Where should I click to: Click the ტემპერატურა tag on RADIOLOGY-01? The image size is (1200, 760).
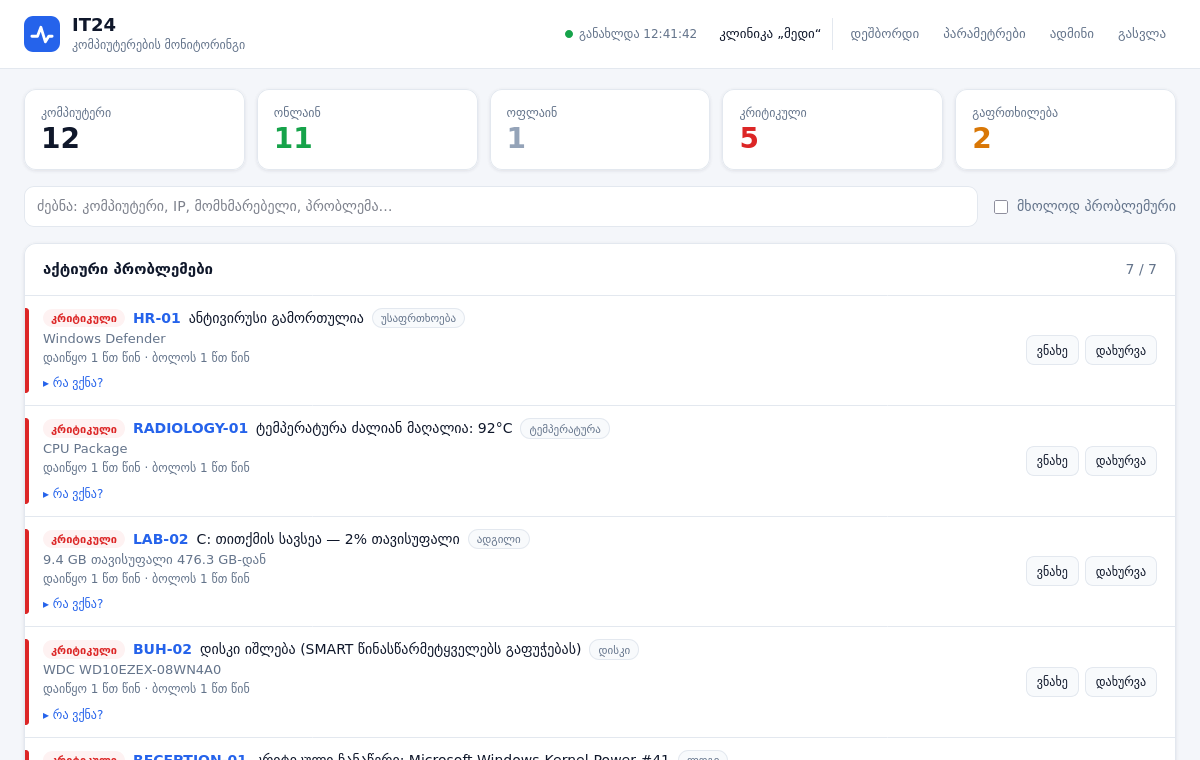pyautogui.click(x=565, y=429)
